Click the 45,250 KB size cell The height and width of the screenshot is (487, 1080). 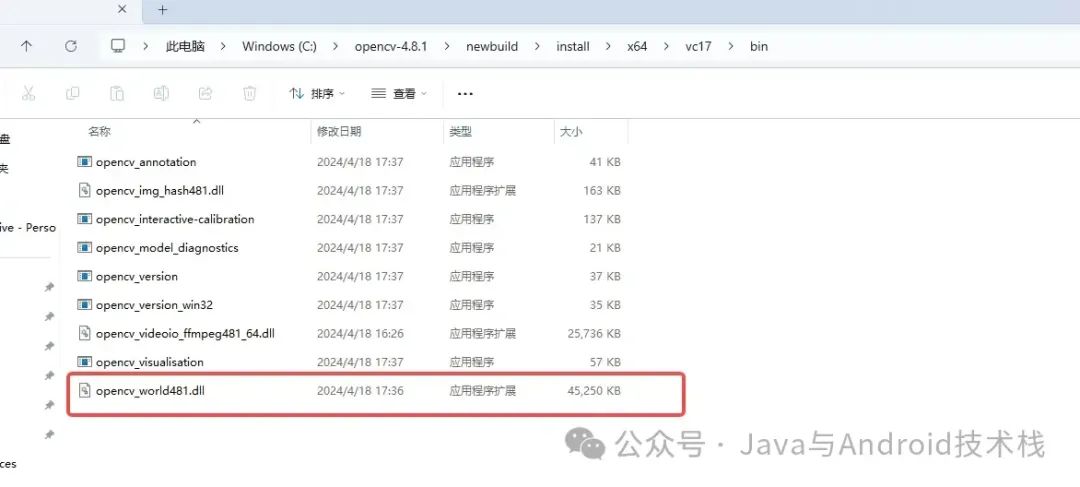594,391
